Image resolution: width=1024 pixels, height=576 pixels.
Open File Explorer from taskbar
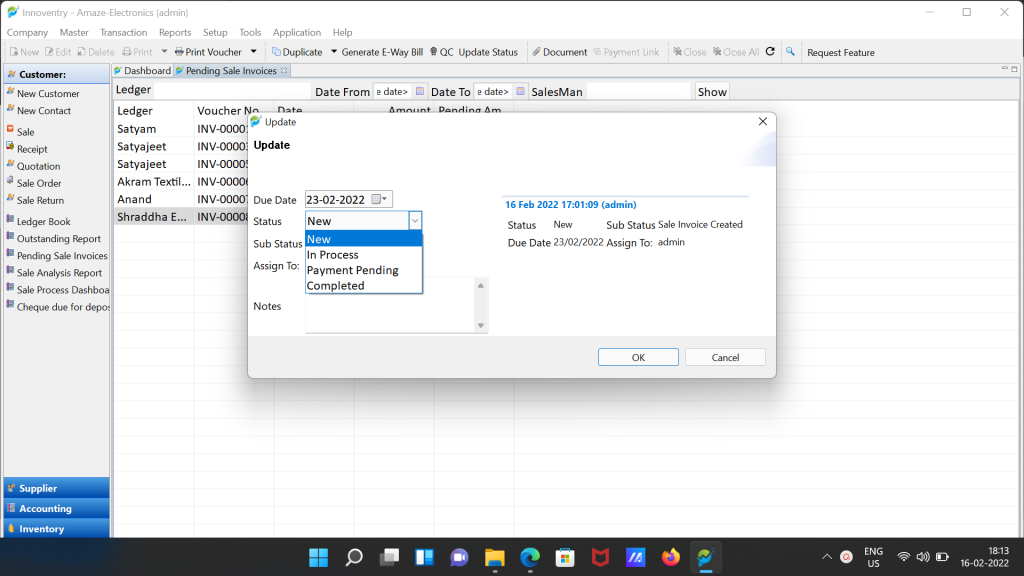click(495, 557)
